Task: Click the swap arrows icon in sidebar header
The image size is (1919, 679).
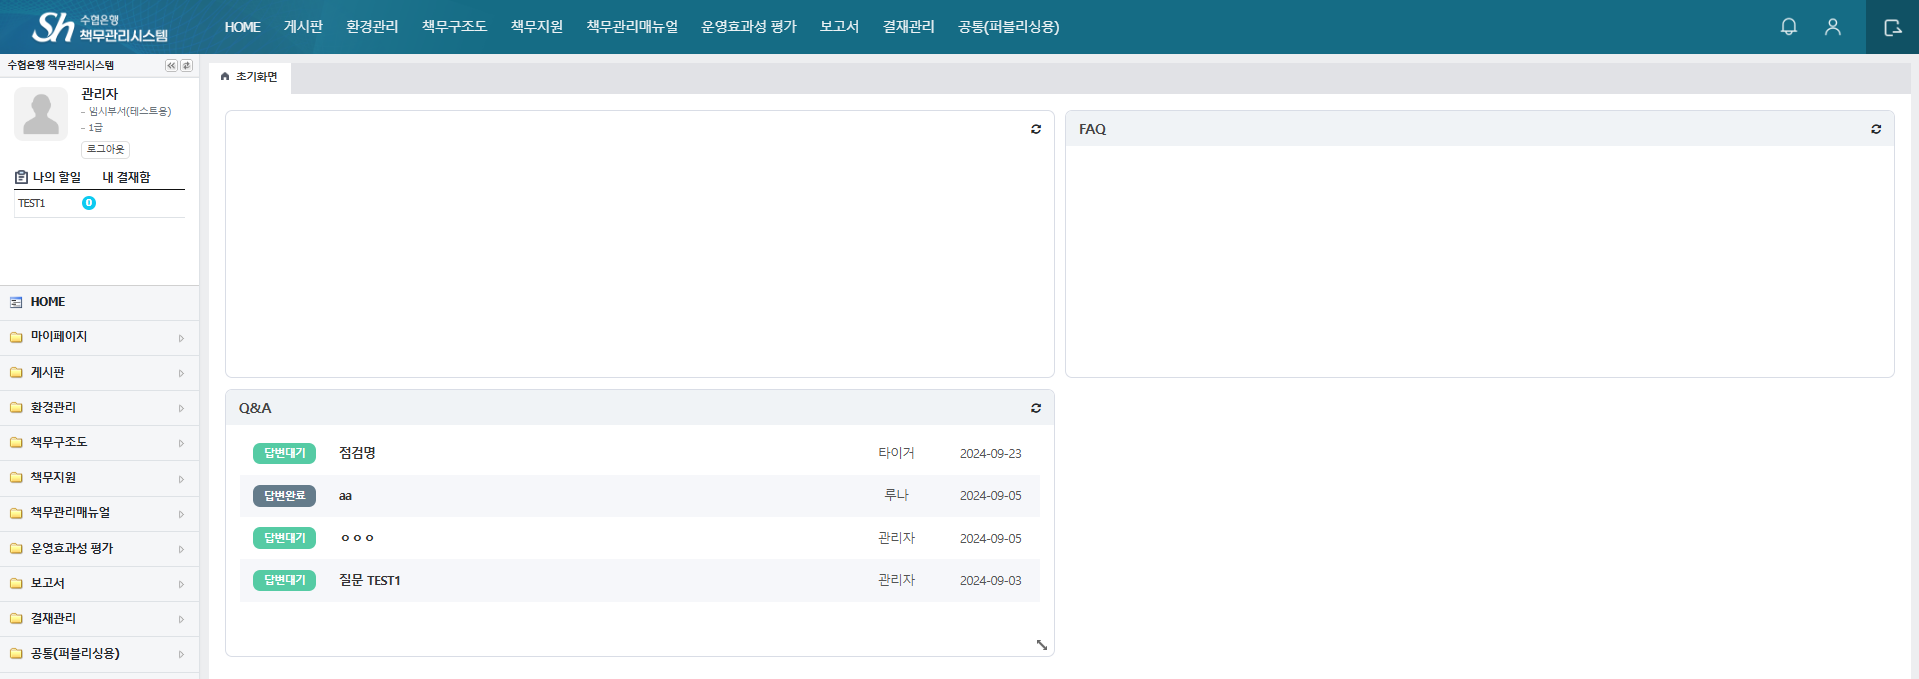Action: click(x=186, y=65)
